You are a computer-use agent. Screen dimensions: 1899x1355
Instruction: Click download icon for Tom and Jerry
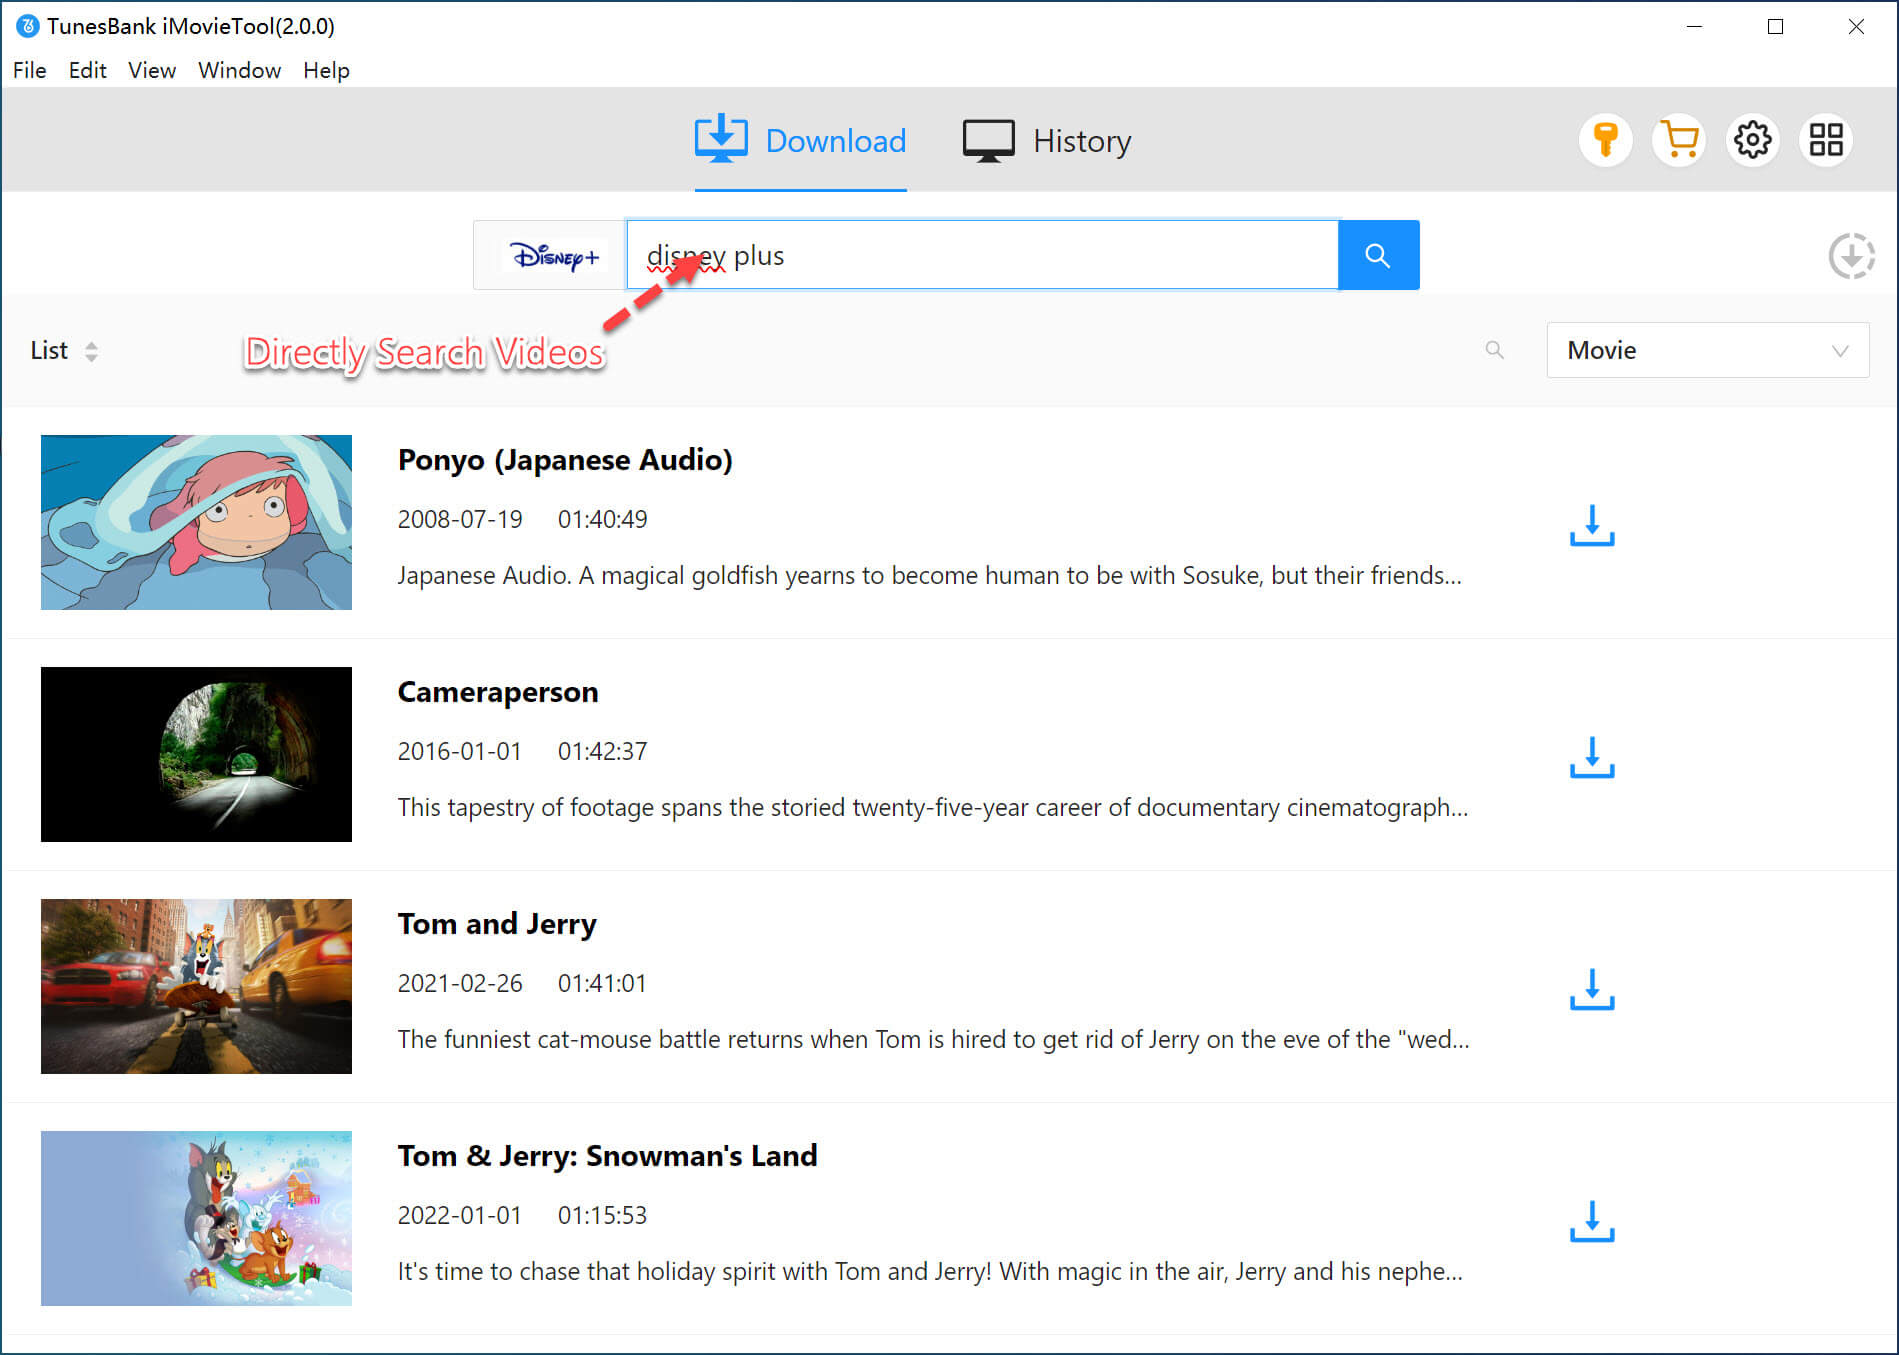(x=1591, y=990)
